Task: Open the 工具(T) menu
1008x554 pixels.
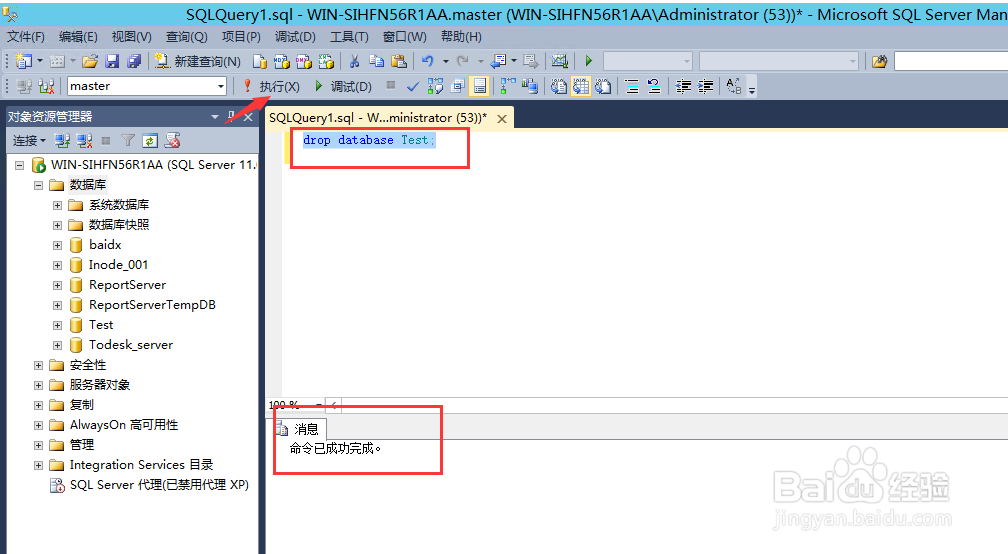Action: click(349, 37)
